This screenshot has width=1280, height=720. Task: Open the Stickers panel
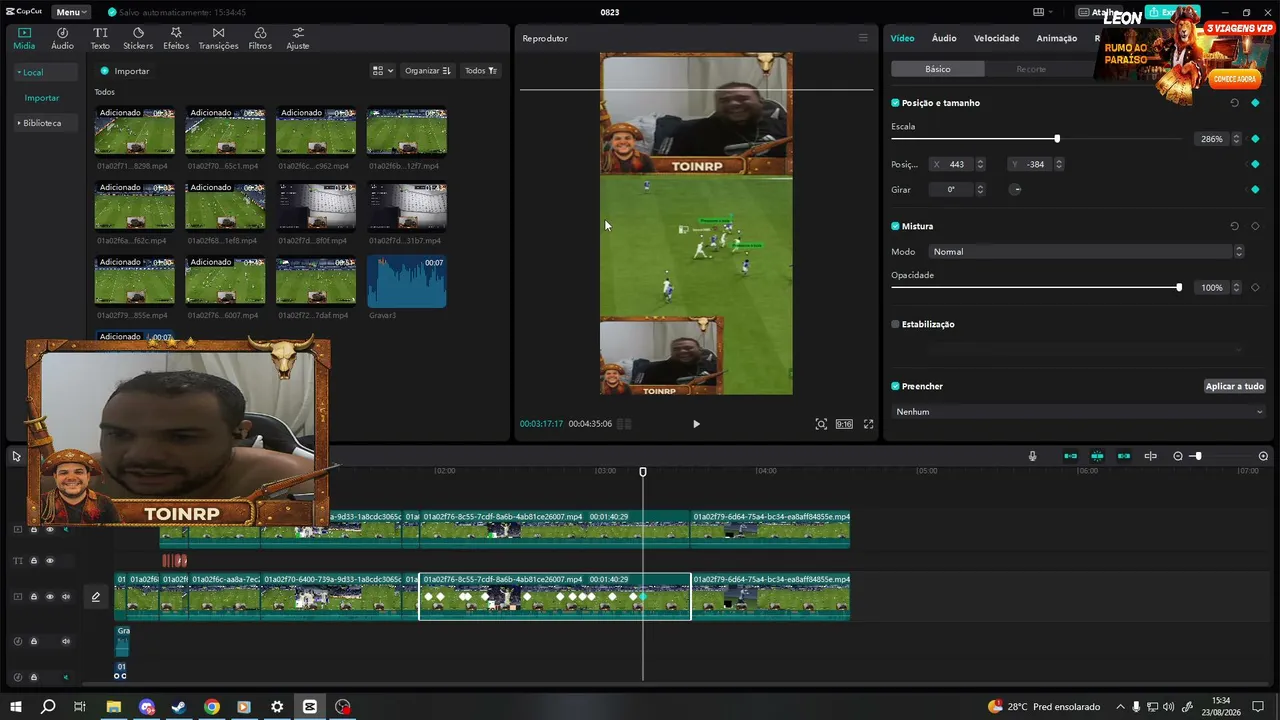138,38
